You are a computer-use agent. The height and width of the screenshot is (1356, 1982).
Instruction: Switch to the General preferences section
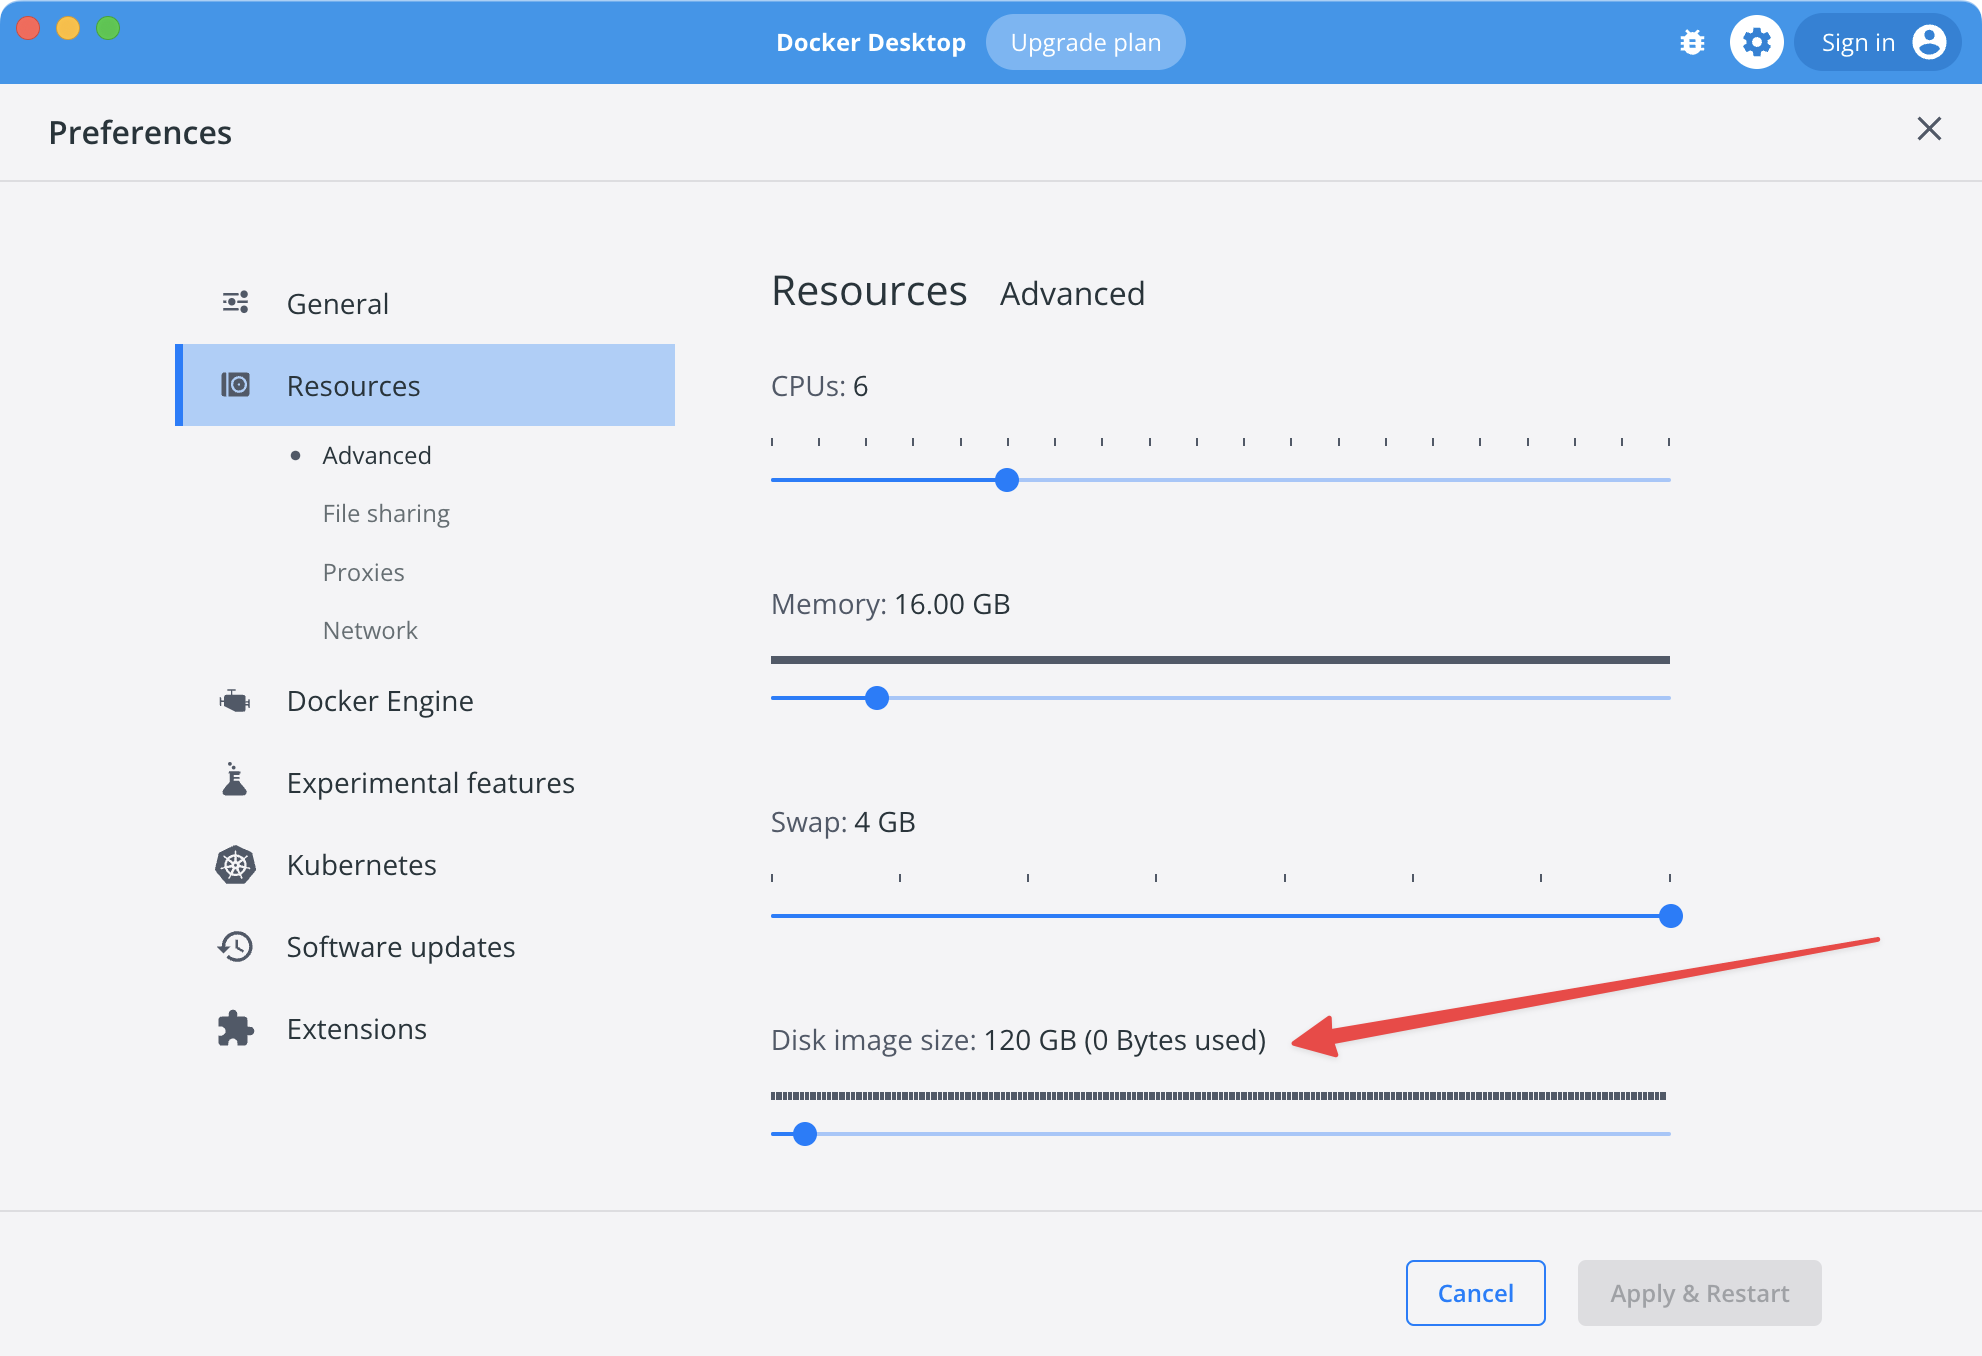pos(336,303)
